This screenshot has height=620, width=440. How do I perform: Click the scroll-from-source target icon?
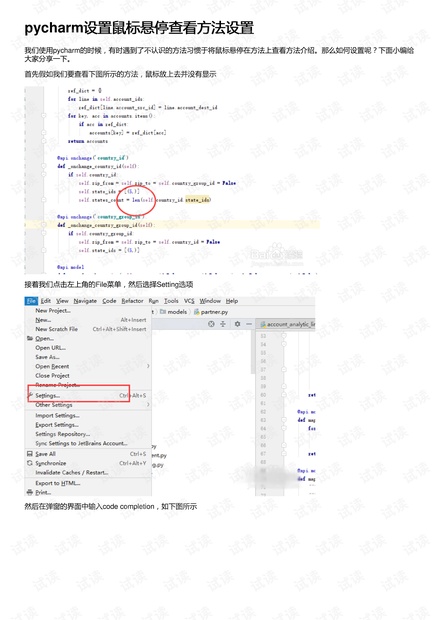point(211,324)
